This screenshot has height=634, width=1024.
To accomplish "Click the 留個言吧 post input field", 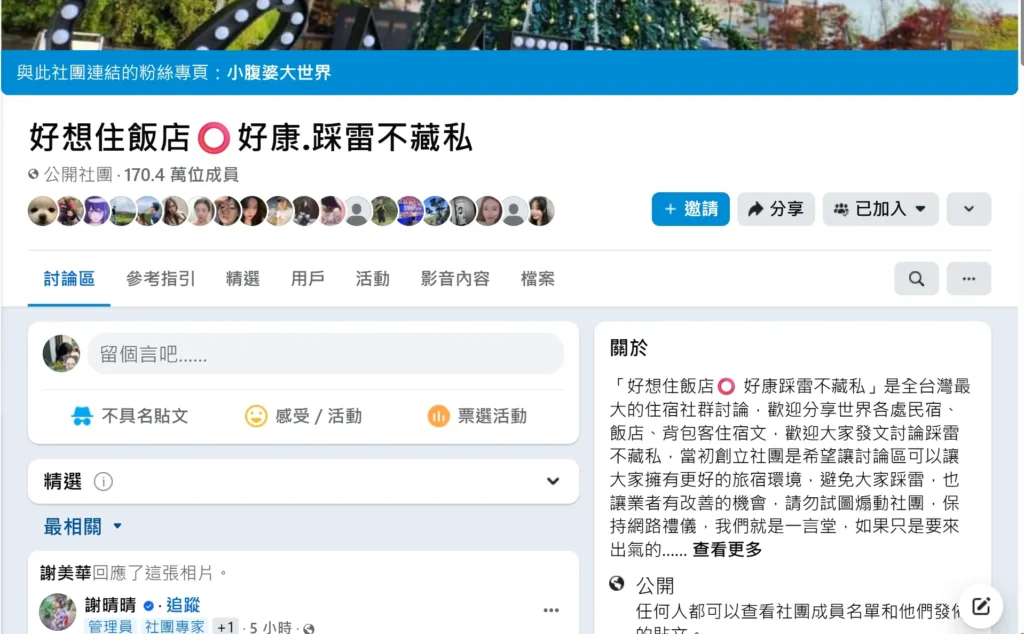I will 325,354.
